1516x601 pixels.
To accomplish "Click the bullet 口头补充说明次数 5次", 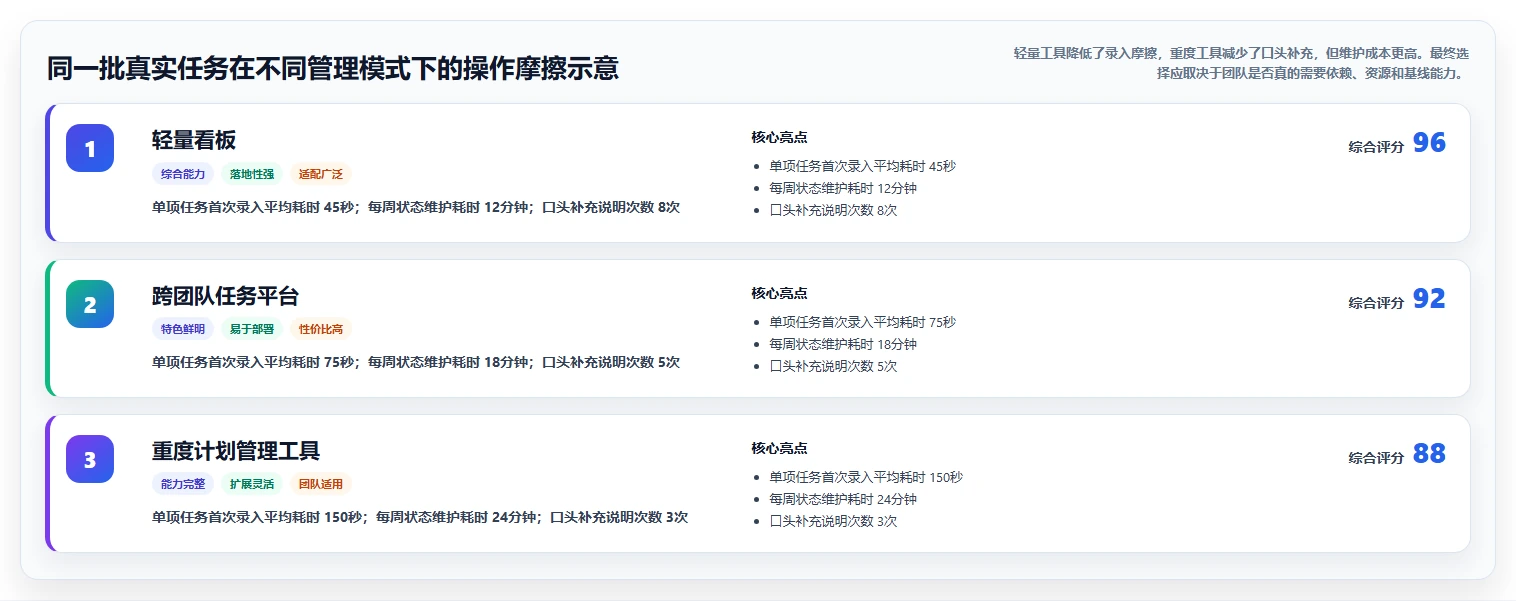I will coord(833,366).
